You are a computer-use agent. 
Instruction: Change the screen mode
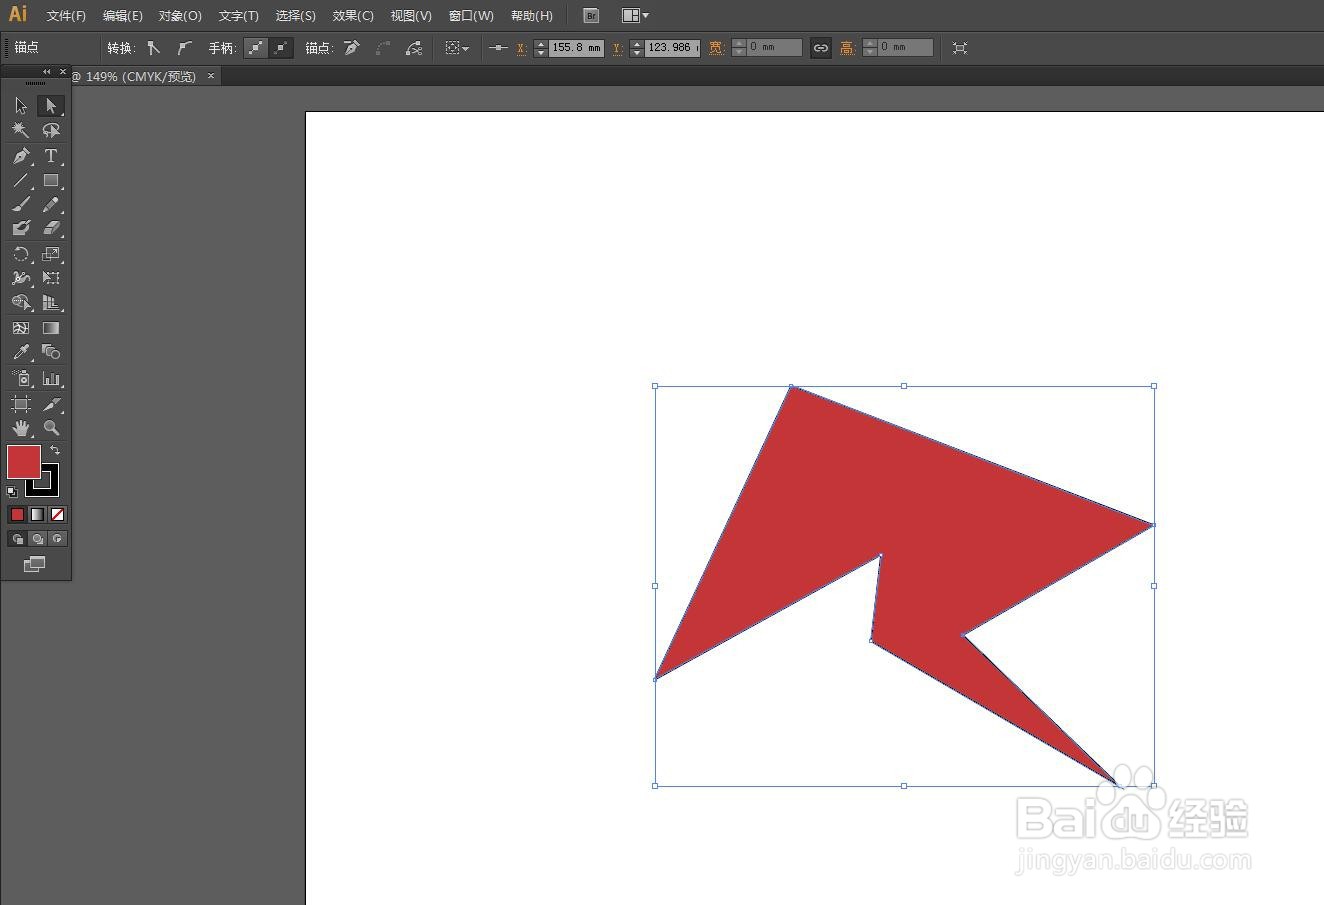[x=35, y=564]
